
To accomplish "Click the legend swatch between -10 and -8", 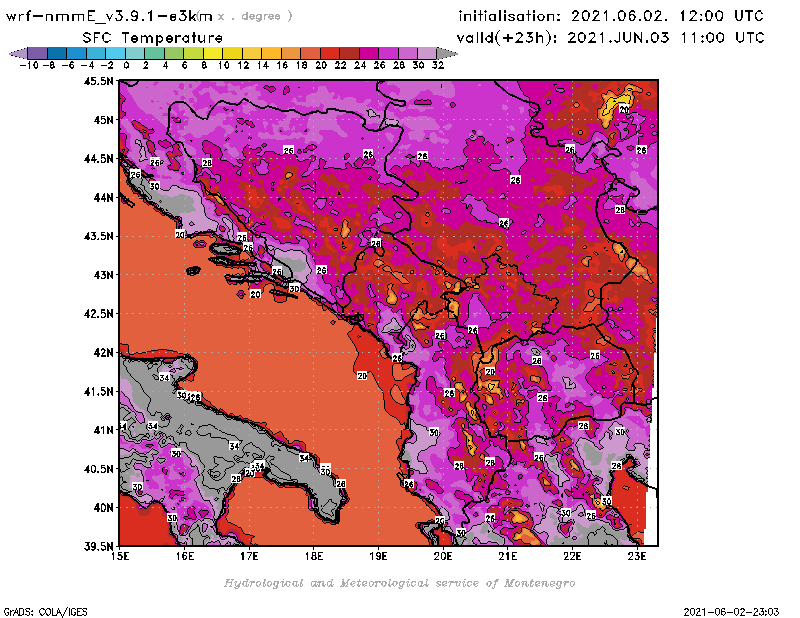I will click(38, 53).
